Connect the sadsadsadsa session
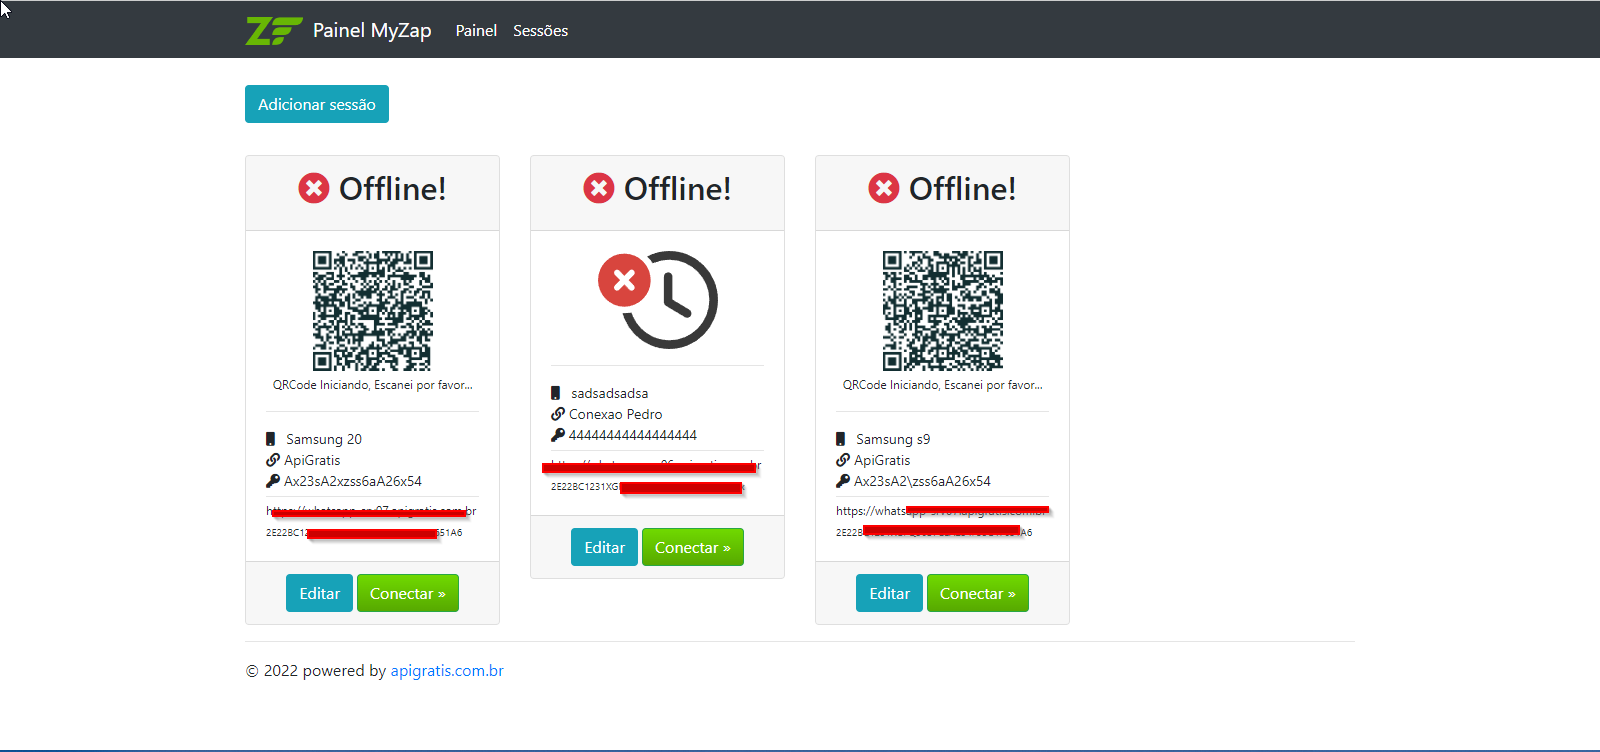 pyautogui.click(x=693, y=547)
